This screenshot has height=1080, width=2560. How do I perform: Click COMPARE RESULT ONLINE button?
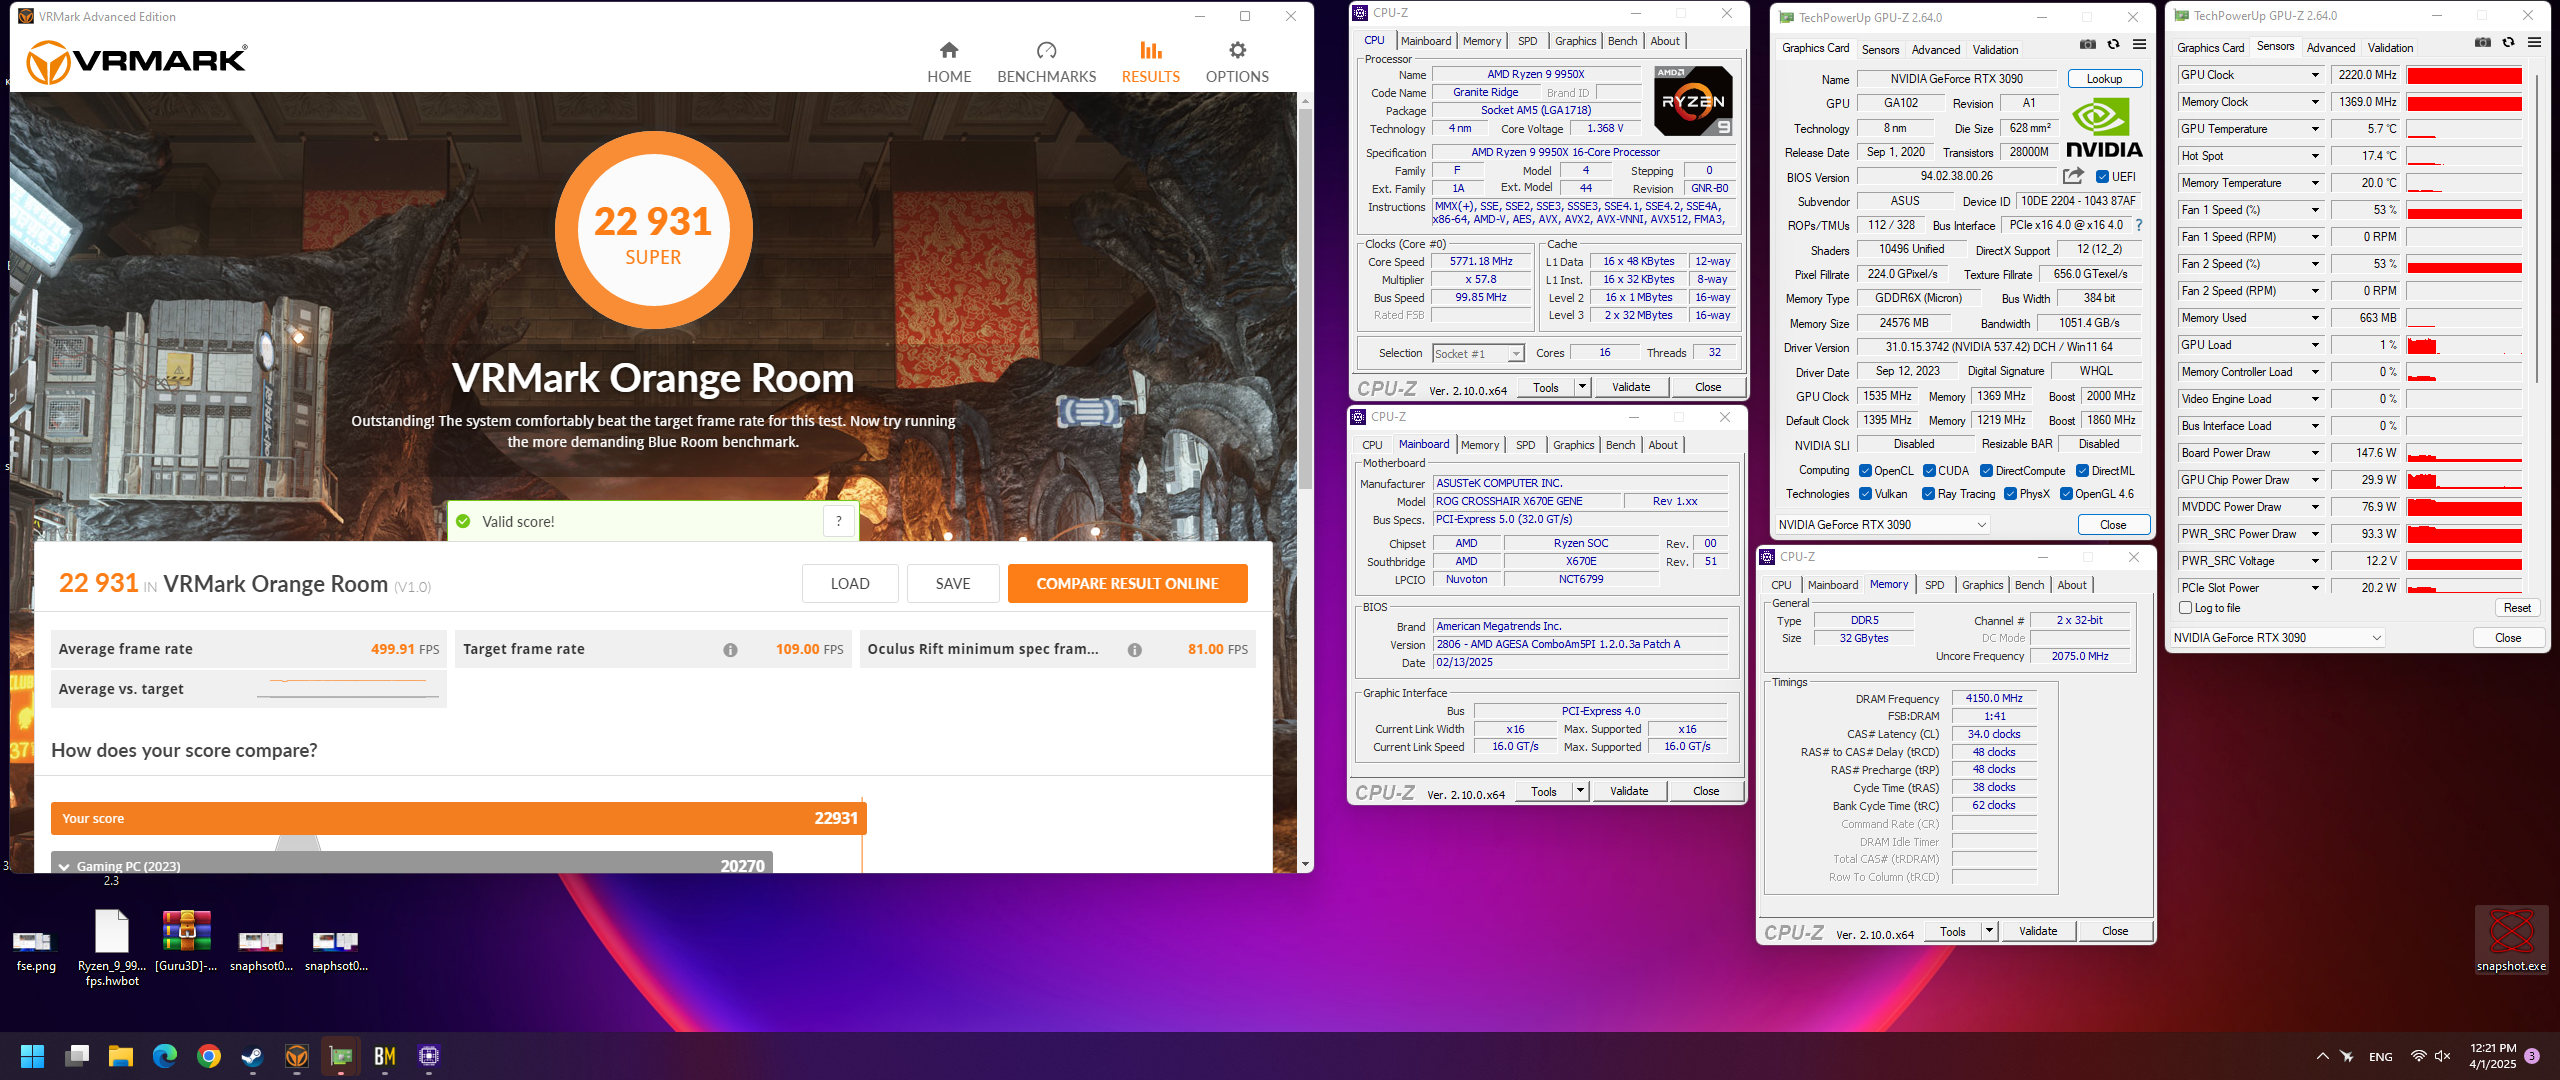pos(1127,584)
